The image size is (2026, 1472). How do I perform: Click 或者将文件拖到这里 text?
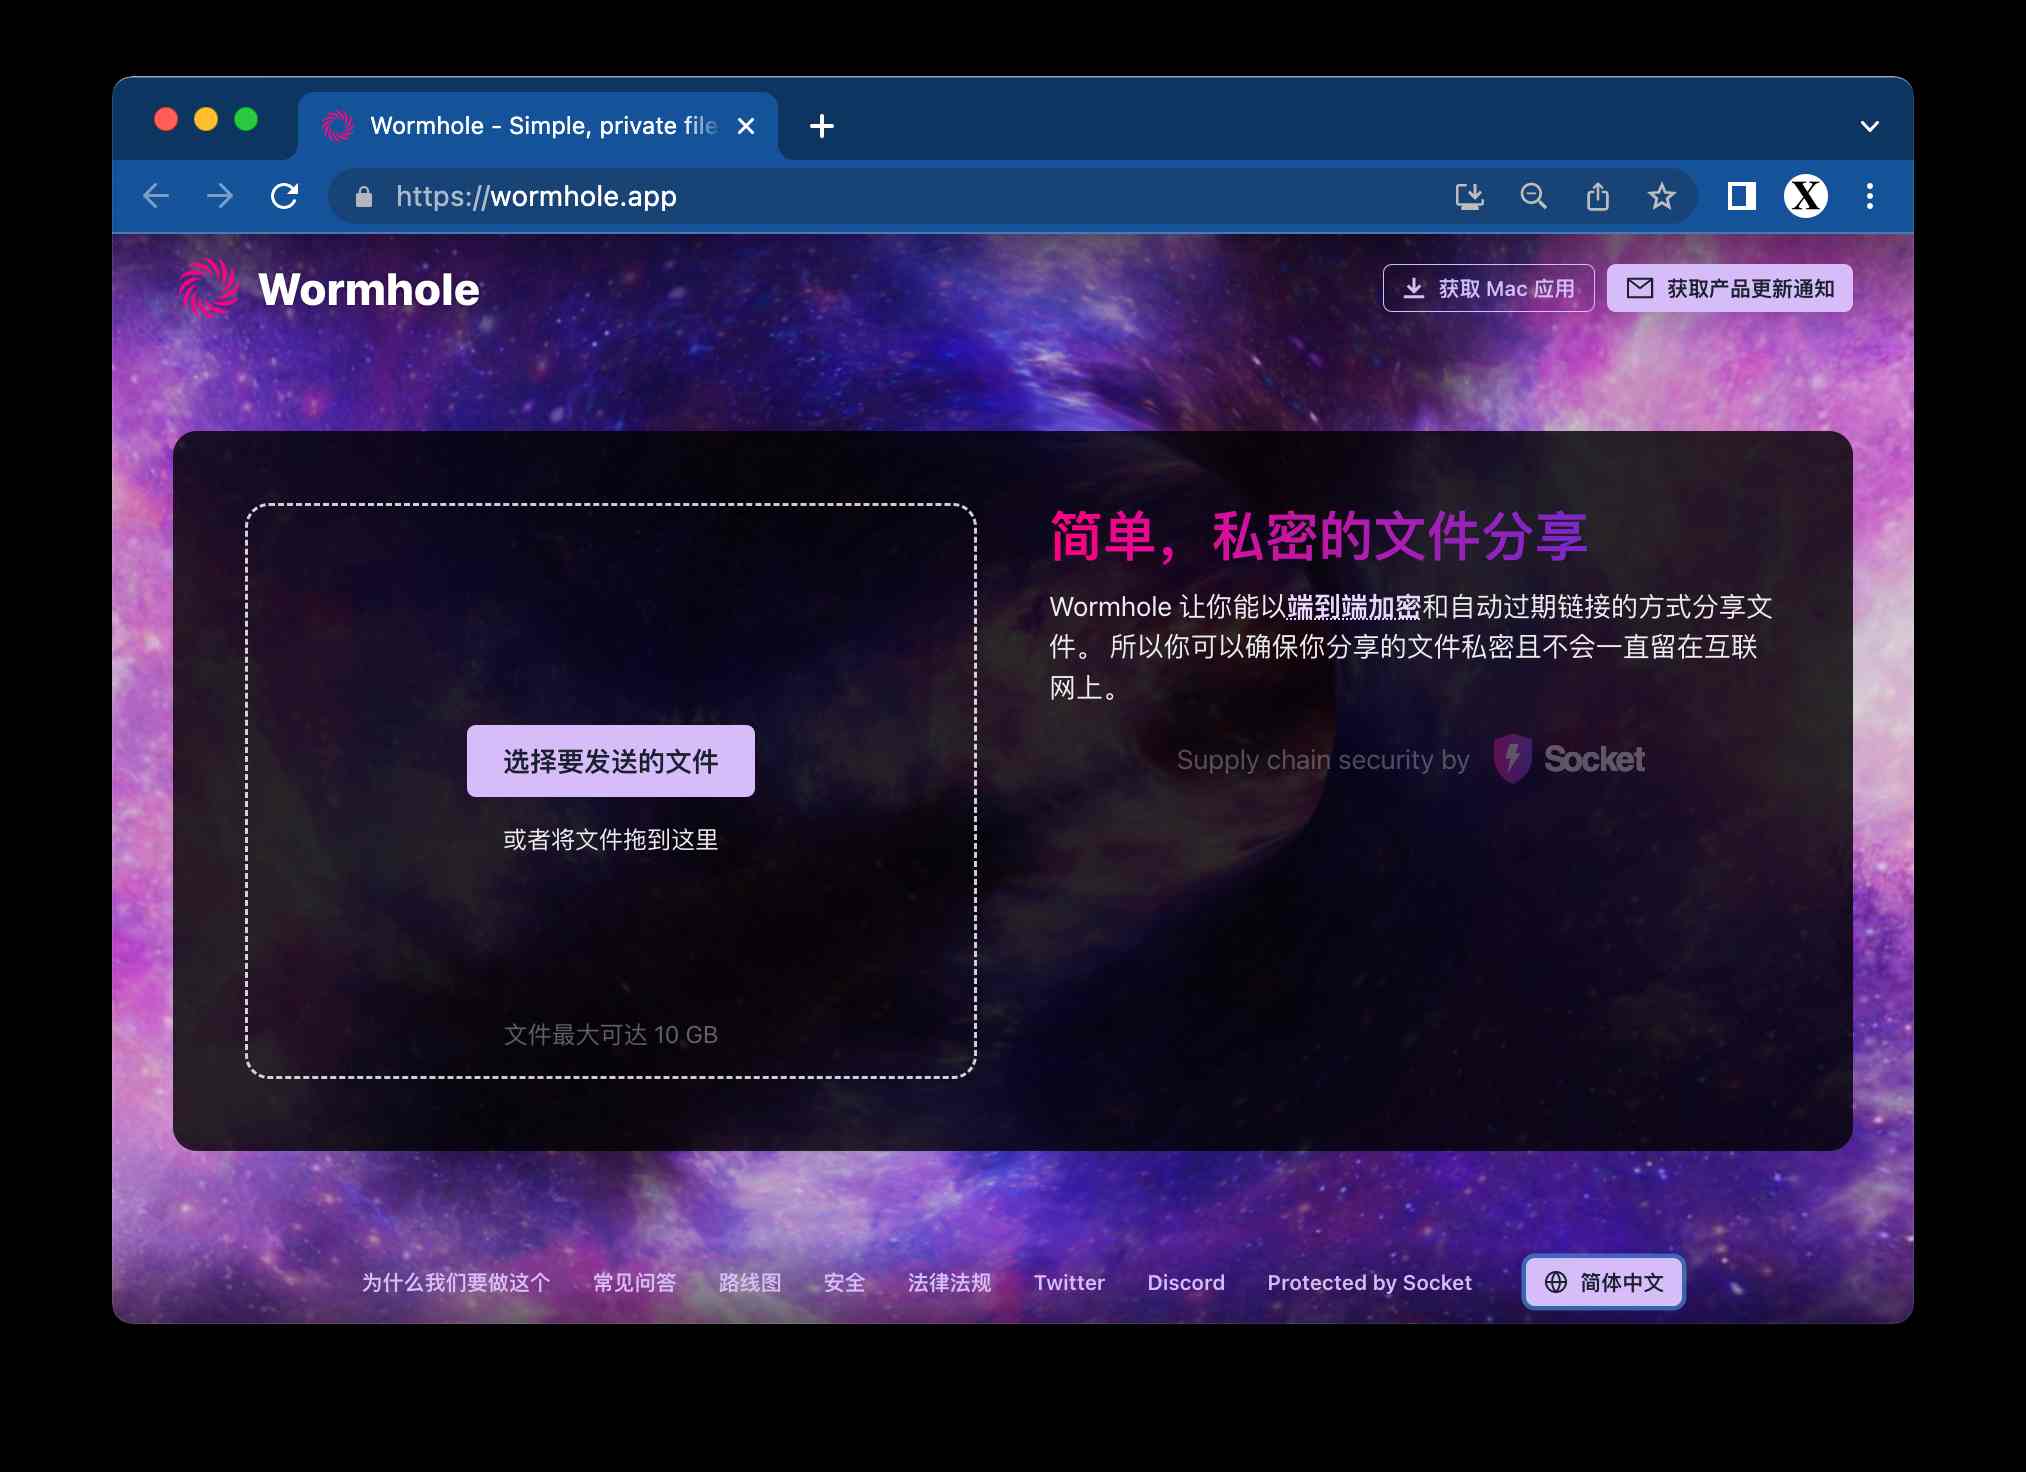610,839
